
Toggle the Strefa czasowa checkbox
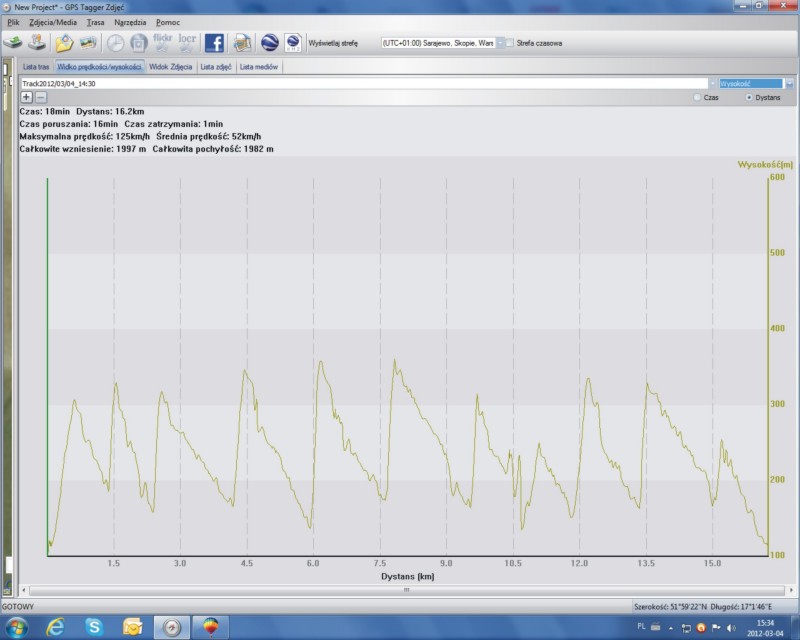tap(510, 43)
